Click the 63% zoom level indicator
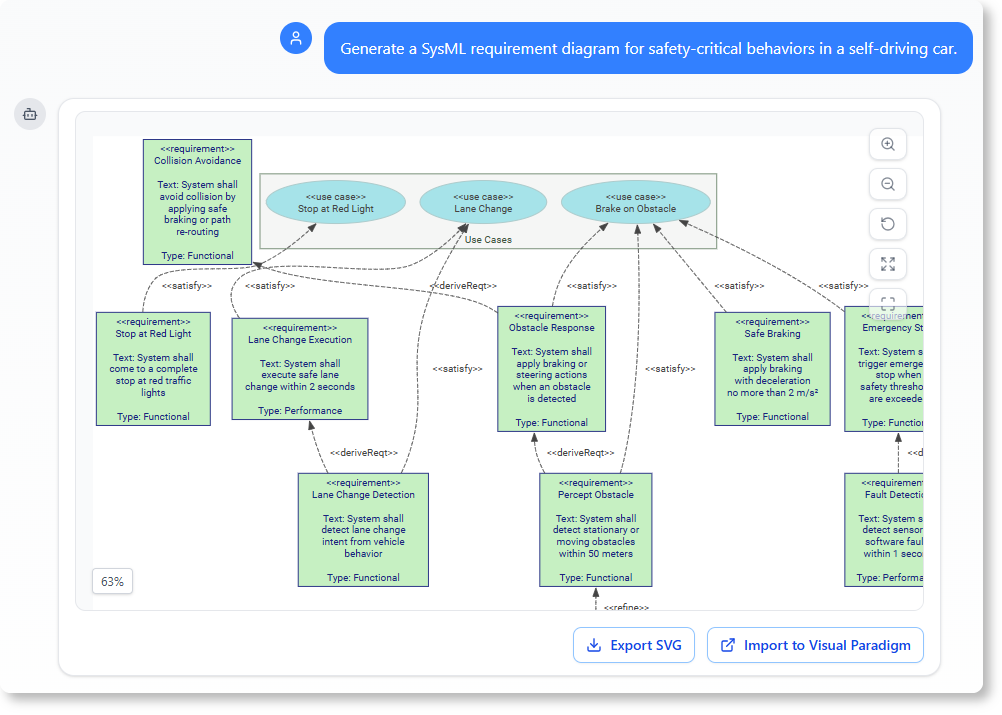Image resolution: width=1002 pixels, height=715 pixels. (x=112, y=581)
